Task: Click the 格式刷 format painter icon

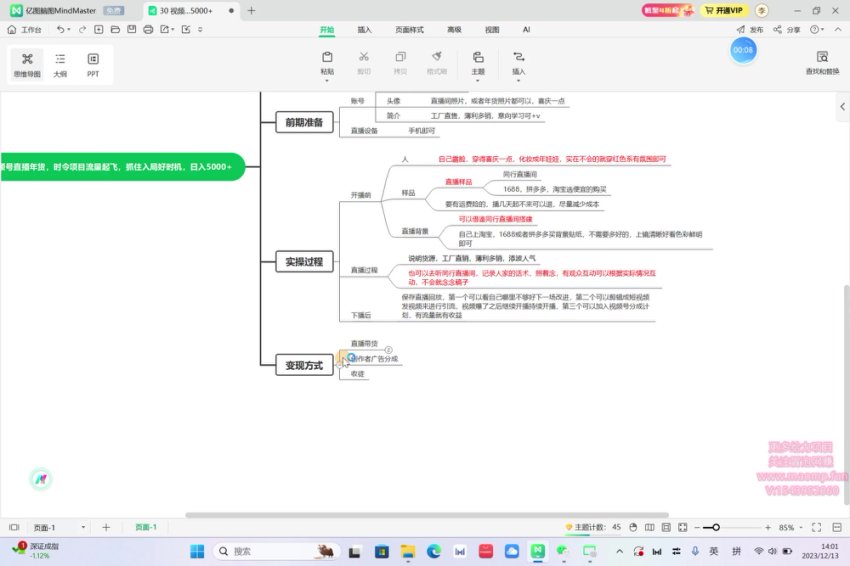Action: coord(436,62)
